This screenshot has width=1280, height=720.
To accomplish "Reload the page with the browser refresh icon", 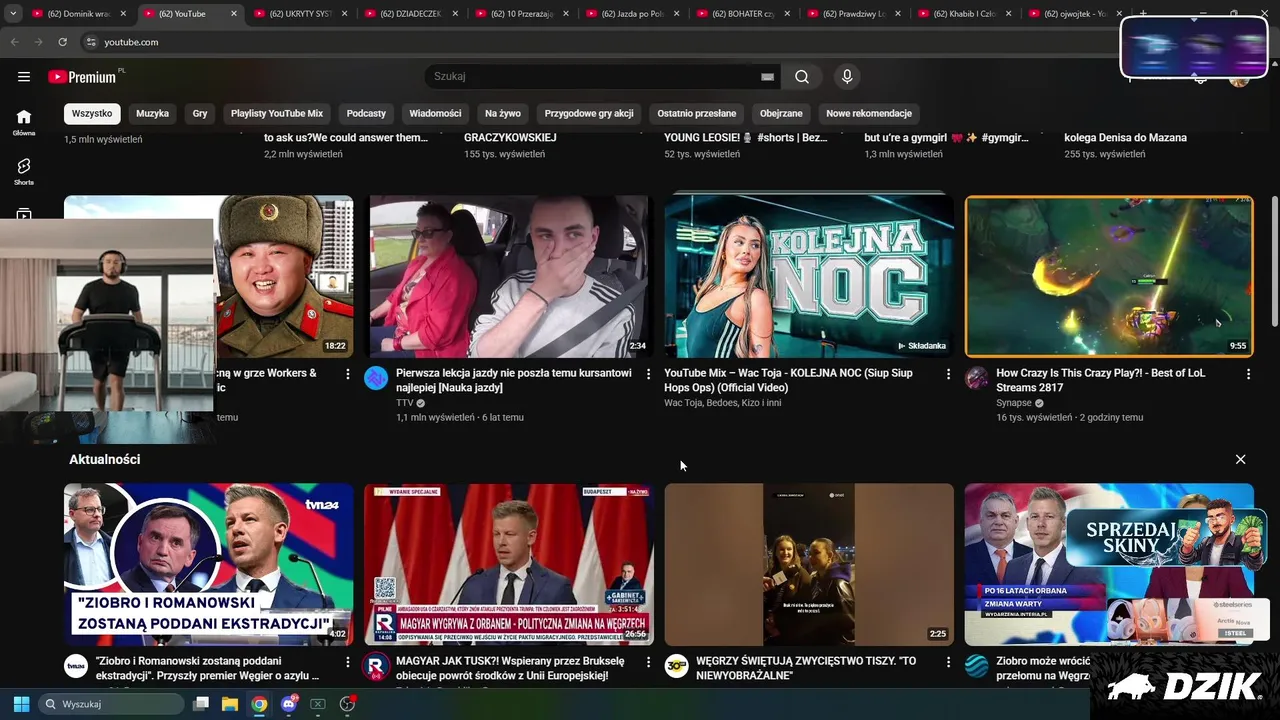I will (x=63, y=42).
